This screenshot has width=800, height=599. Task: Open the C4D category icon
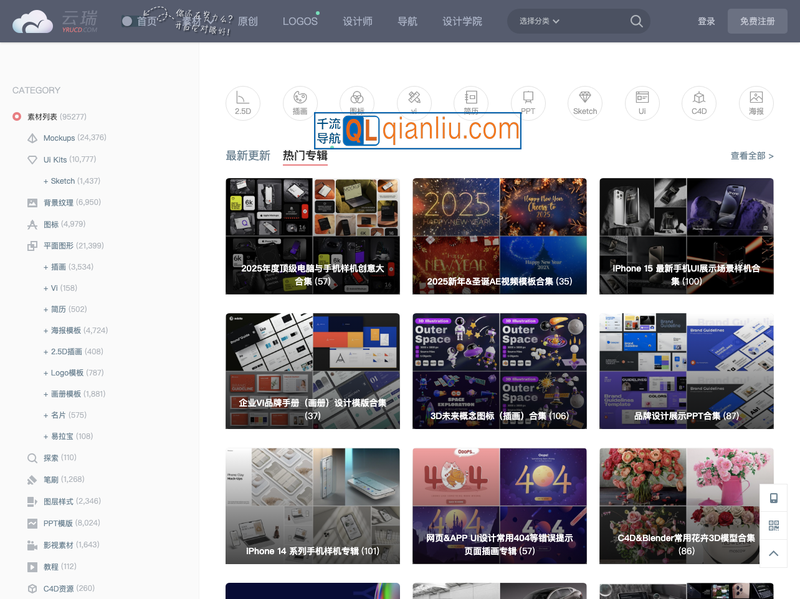tap(699, 103)
